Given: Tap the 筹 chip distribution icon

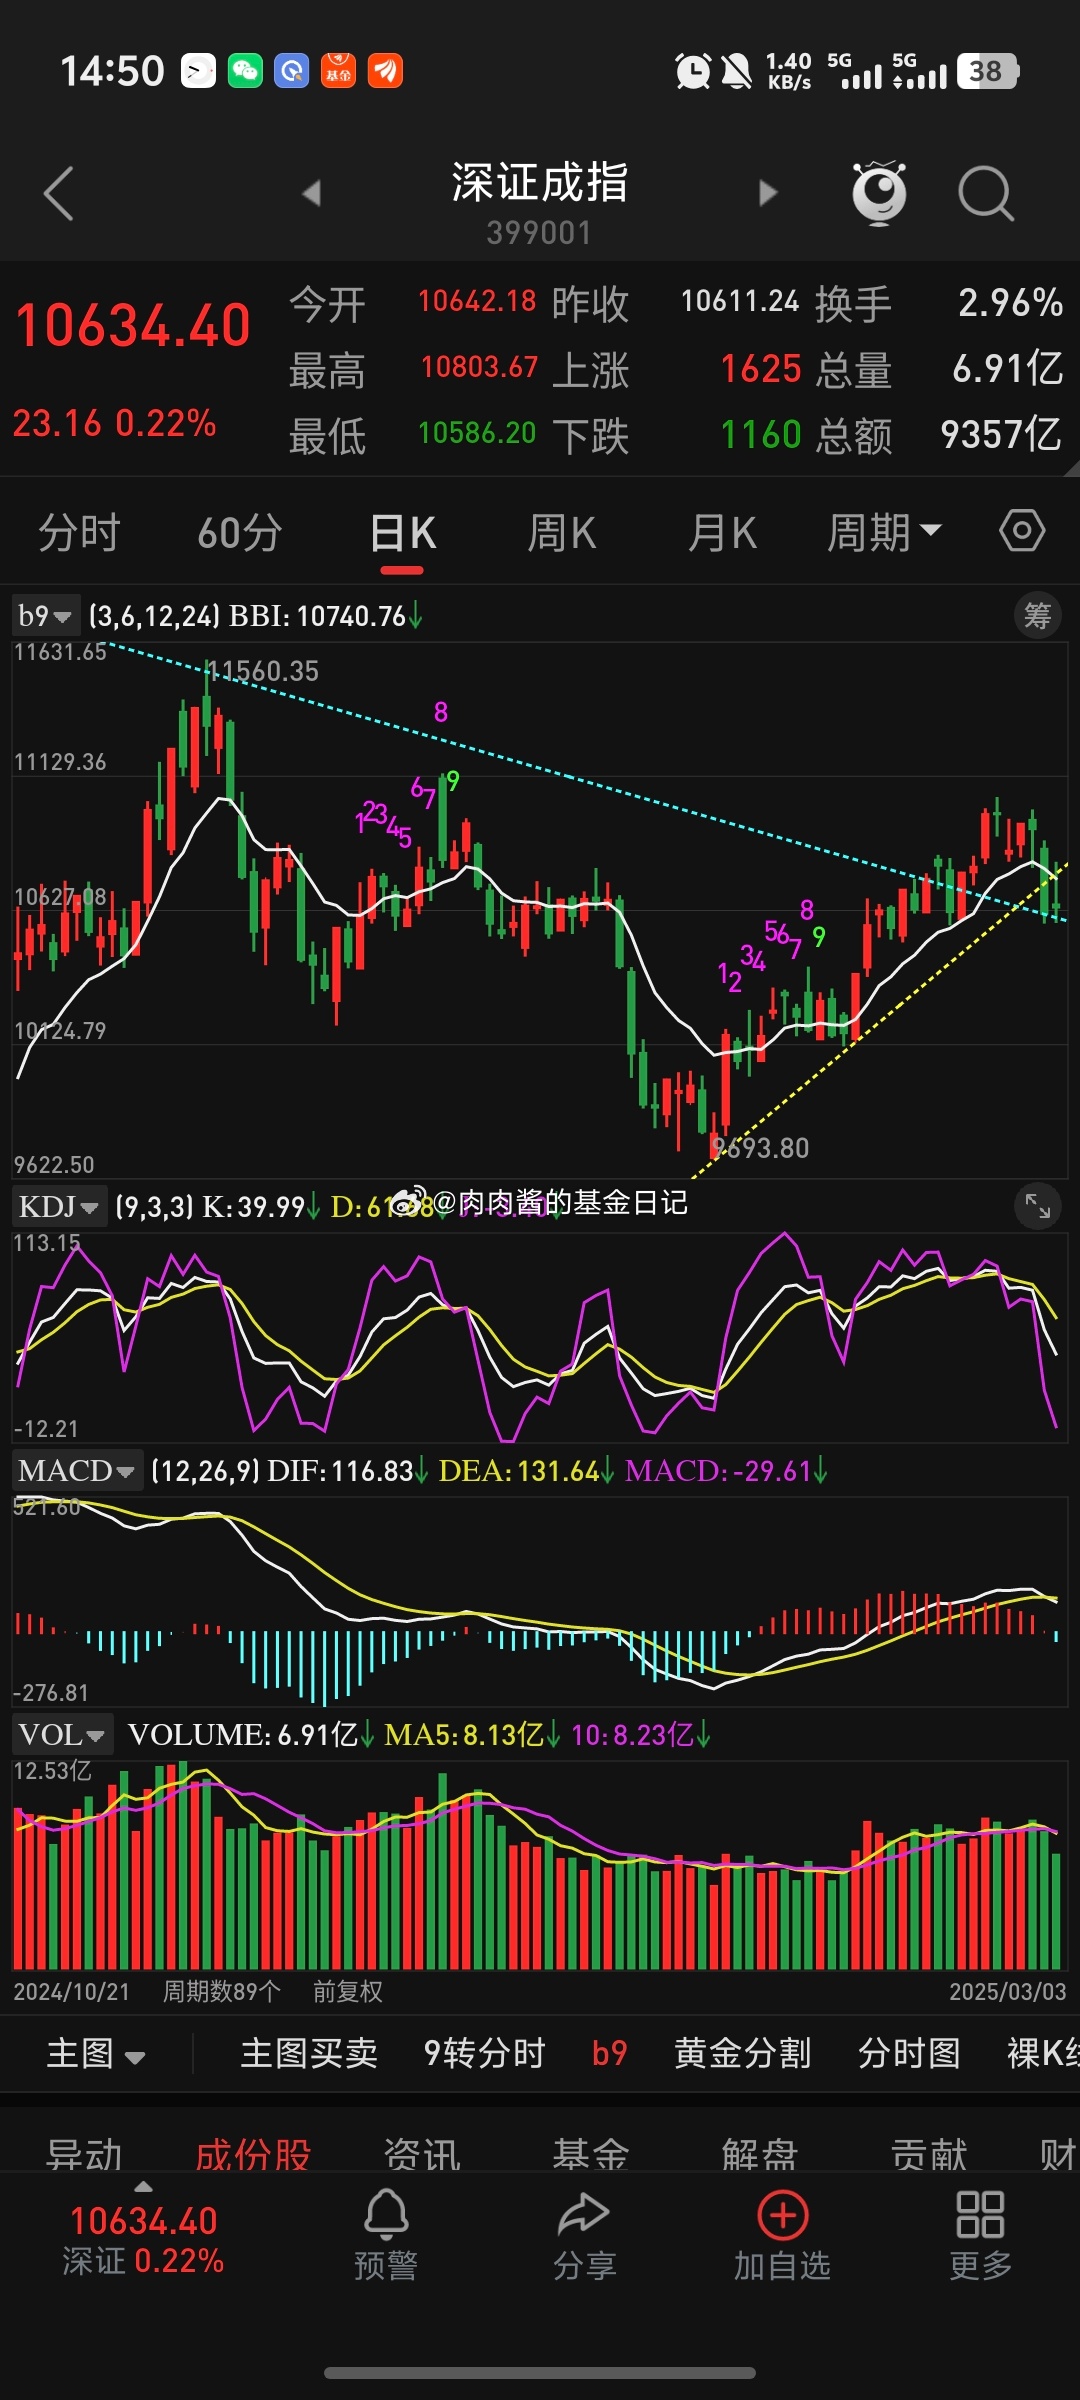Looking at the screenshot, I should (x=1037, y=616).
